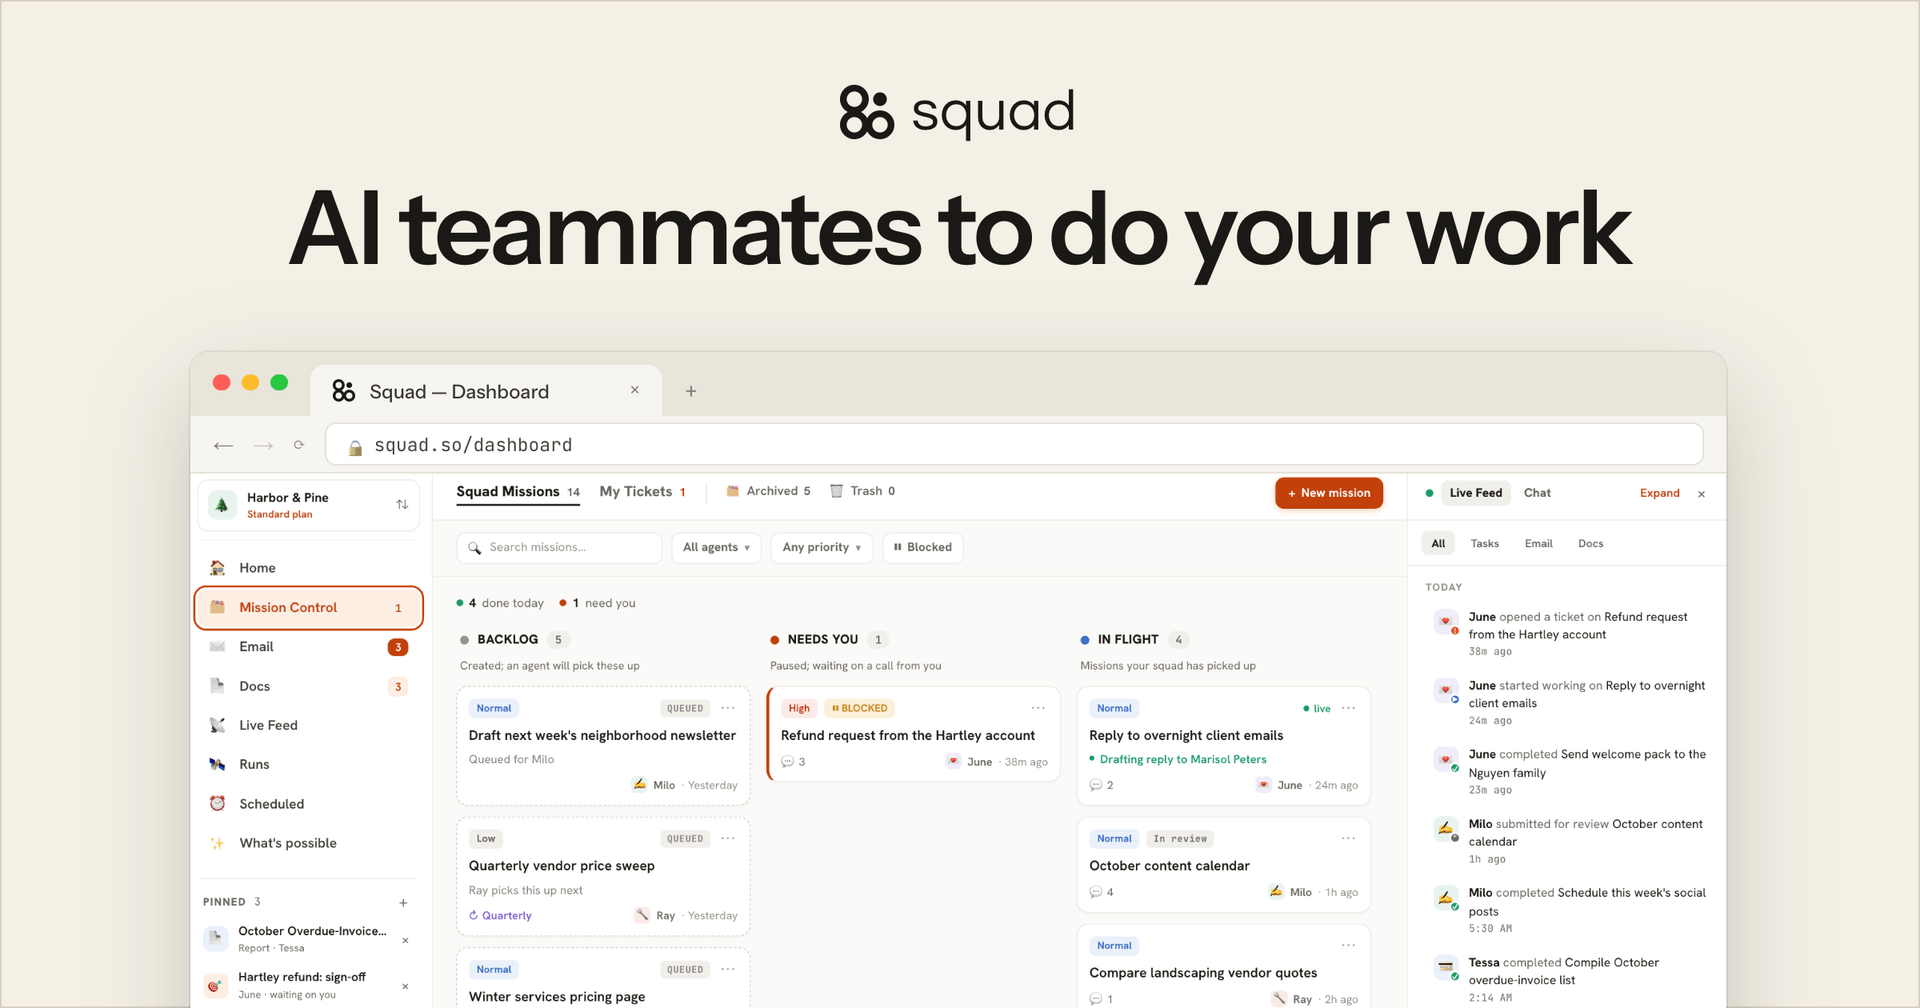Click the Quarterly recurrence label

(501, 916)
